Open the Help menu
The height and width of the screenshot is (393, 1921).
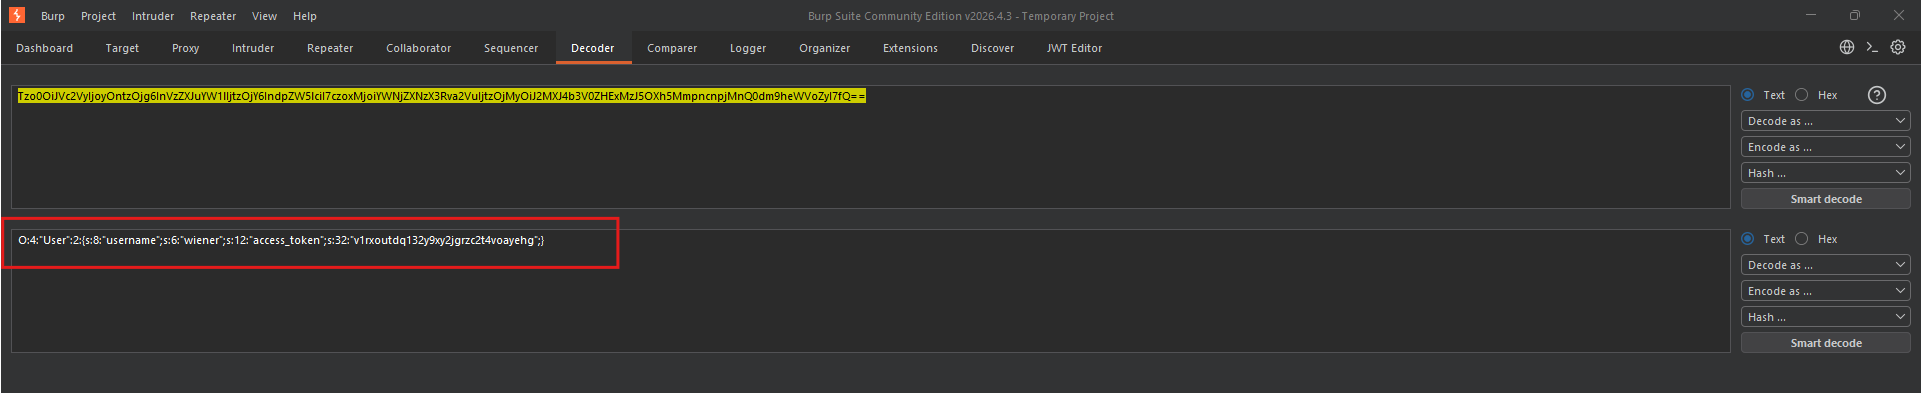[x=305, y=16]
